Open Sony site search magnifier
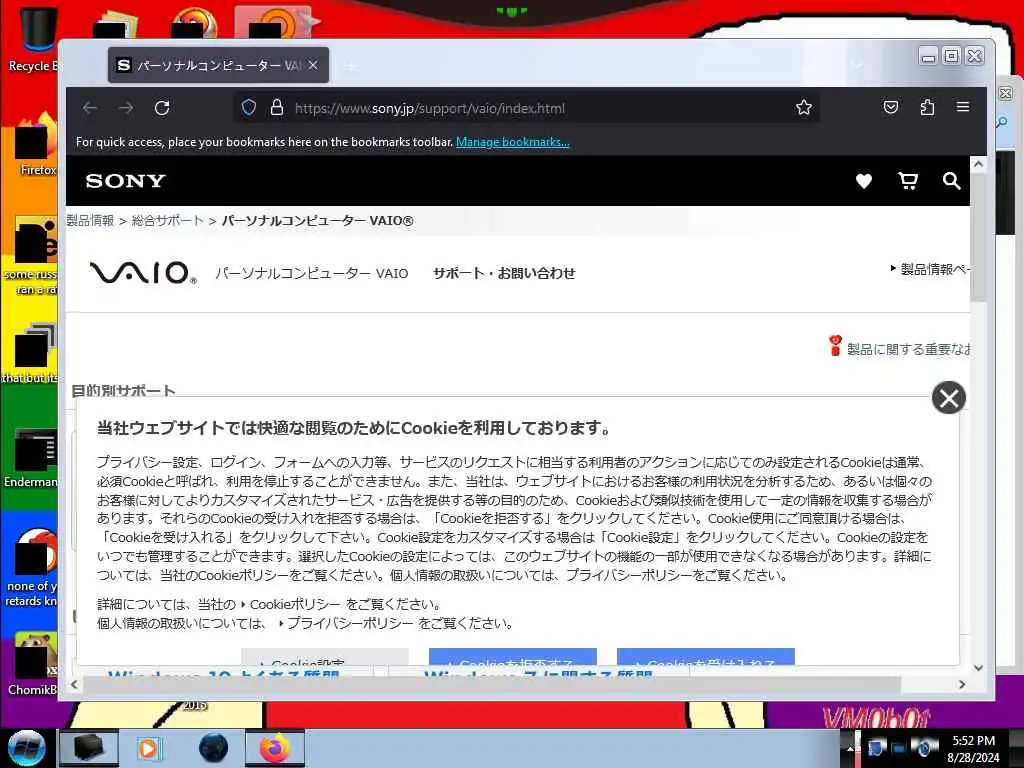 952,181
